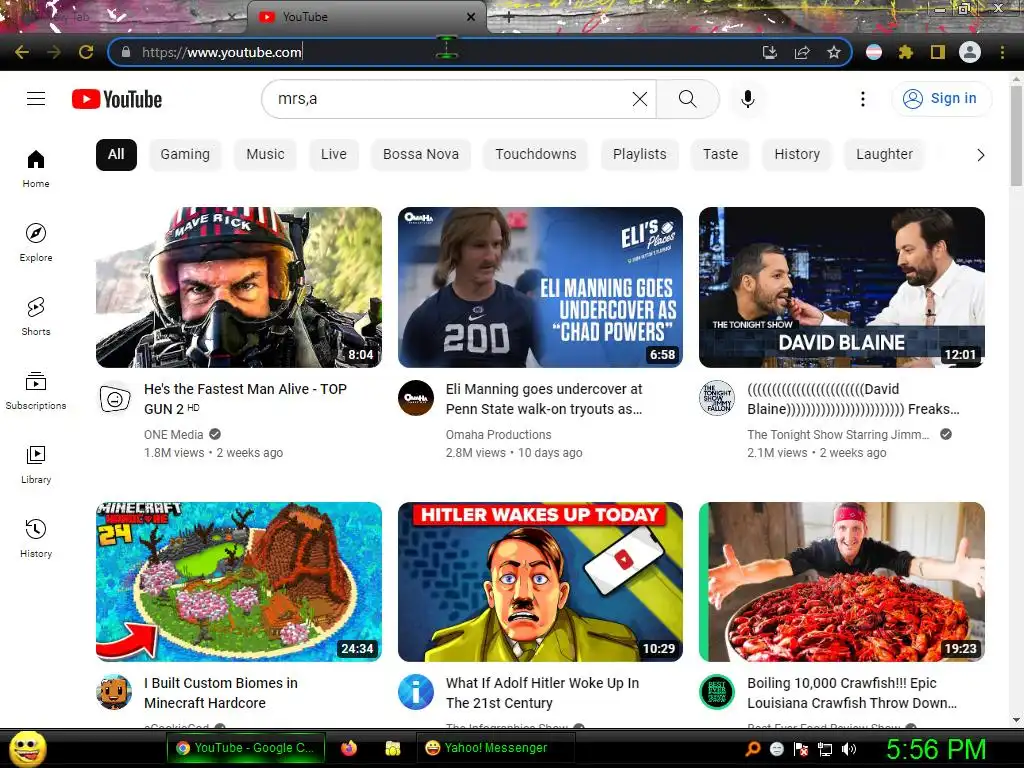
Task: Select the Playlists filter chip
Action: pyautogui.click(x=639, y=155)
